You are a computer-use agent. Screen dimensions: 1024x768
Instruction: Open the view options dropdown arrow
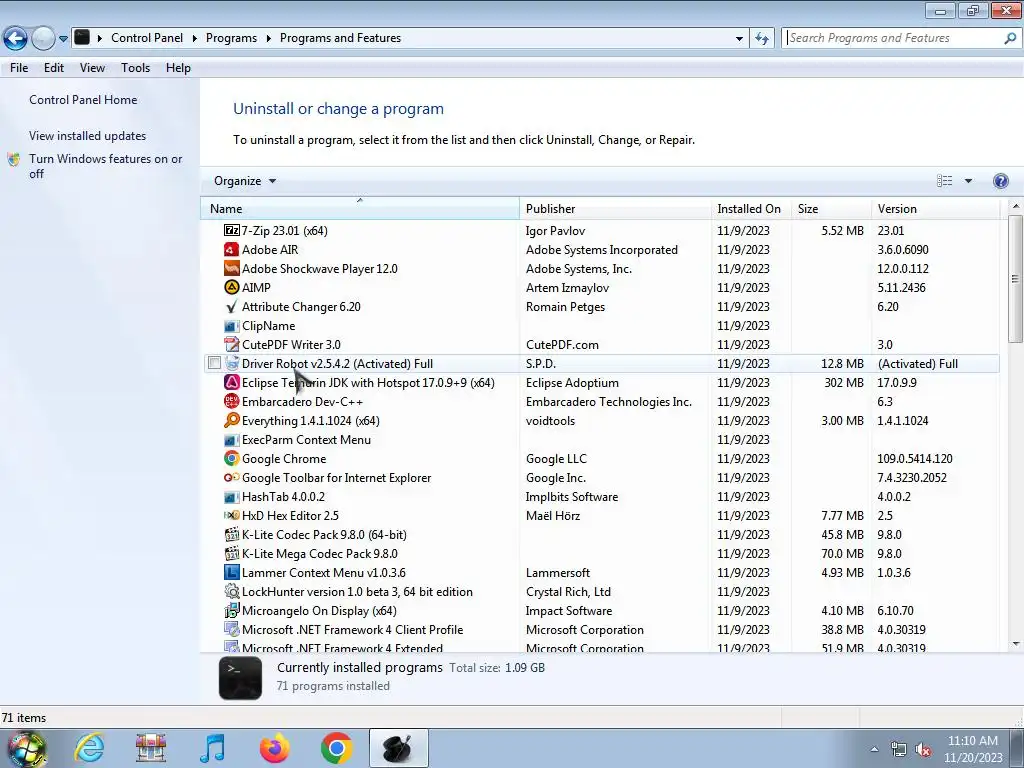[968, 181]
